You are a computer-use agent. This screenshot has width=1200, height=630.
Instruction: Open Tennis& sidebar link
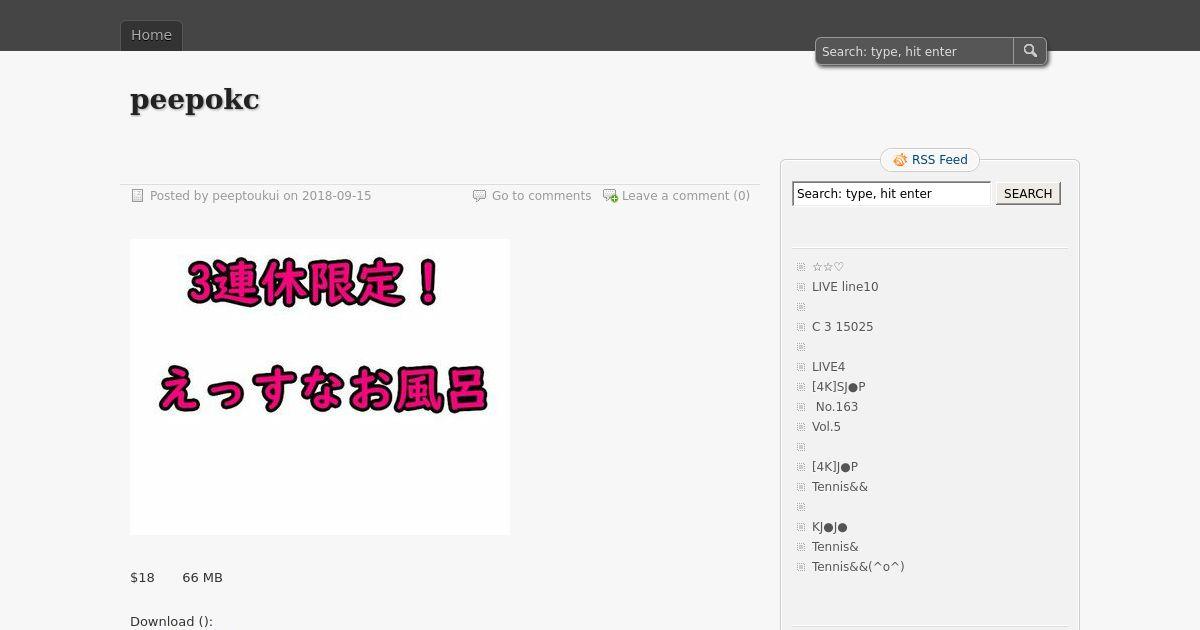pyautogui.click(x=835, y=547)
